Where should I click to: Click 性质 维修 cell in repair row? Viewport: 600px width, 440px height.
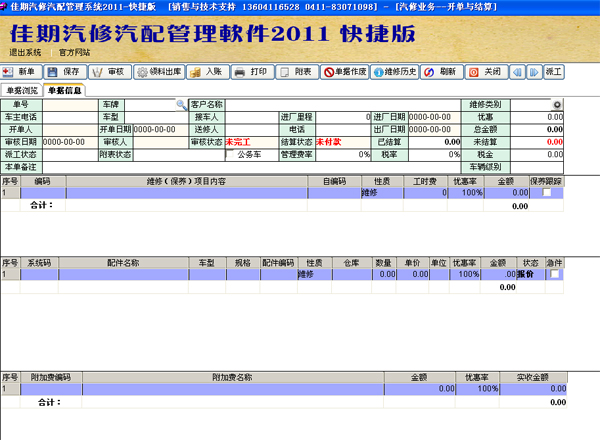382,193
